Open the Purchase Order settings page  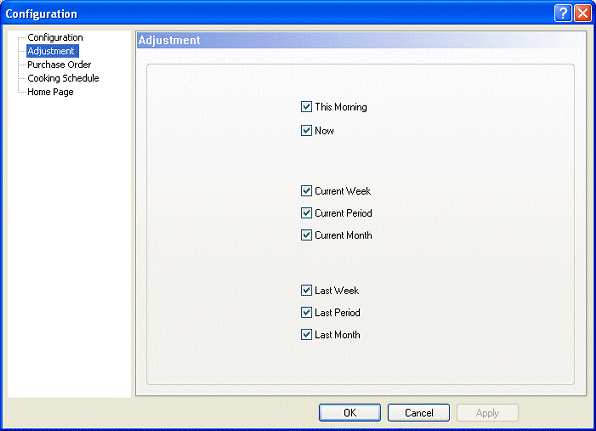59,65
